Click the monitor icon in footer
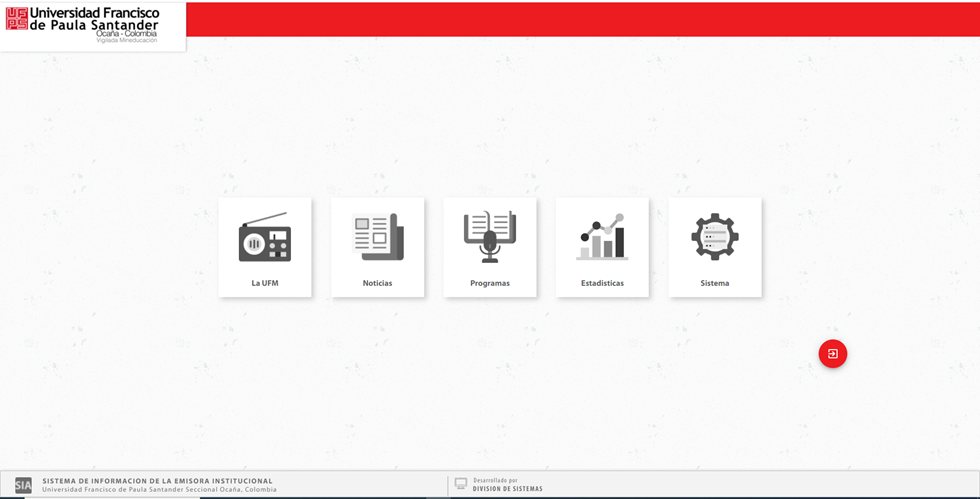This screenshot has width=980, height=499. [x=461, y=484]
